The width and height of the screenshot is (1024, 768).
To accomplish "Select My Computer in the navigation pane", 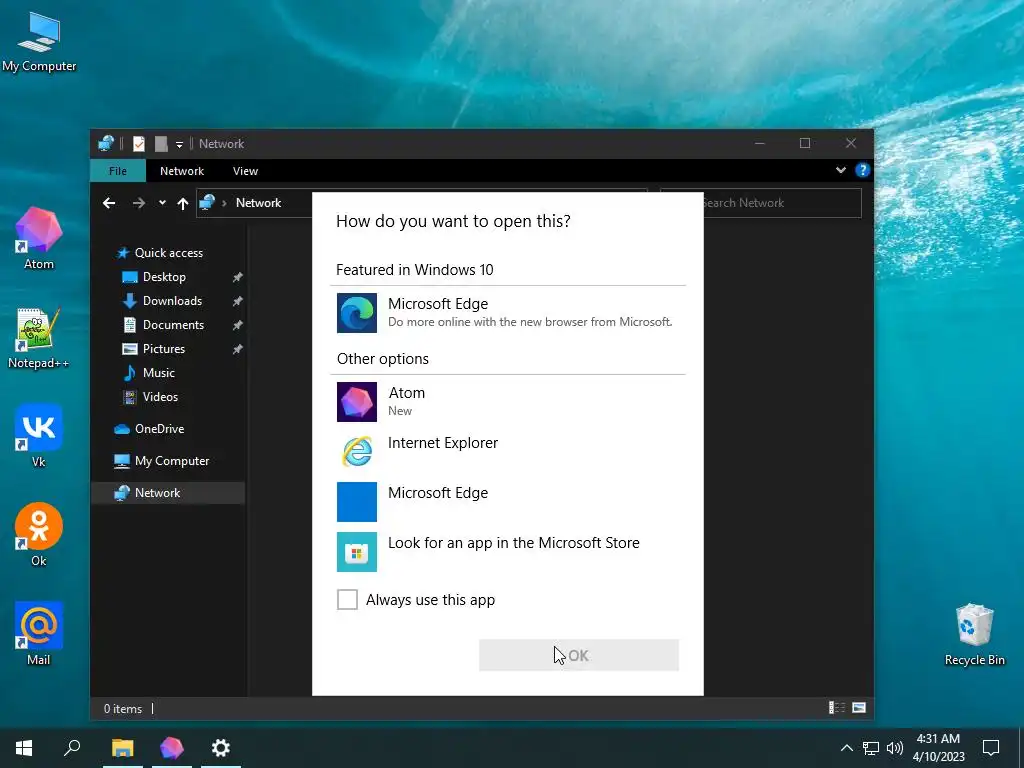I will (x=161, y=461).
